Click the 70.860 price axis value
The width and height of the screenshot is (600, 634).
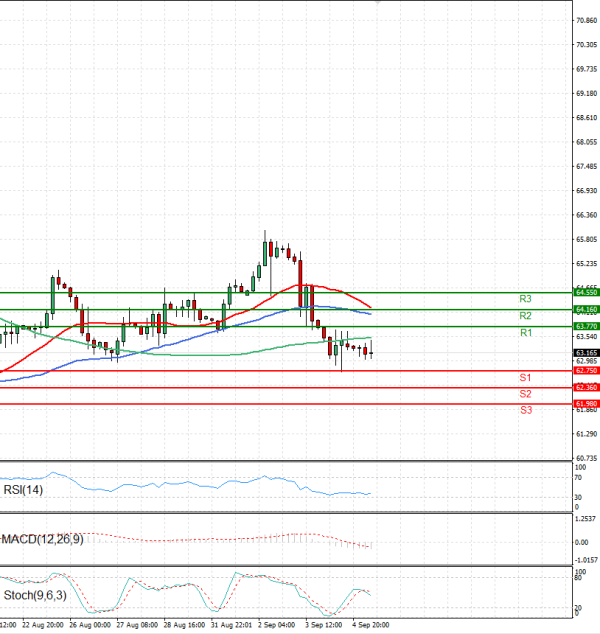coord(586,20)
